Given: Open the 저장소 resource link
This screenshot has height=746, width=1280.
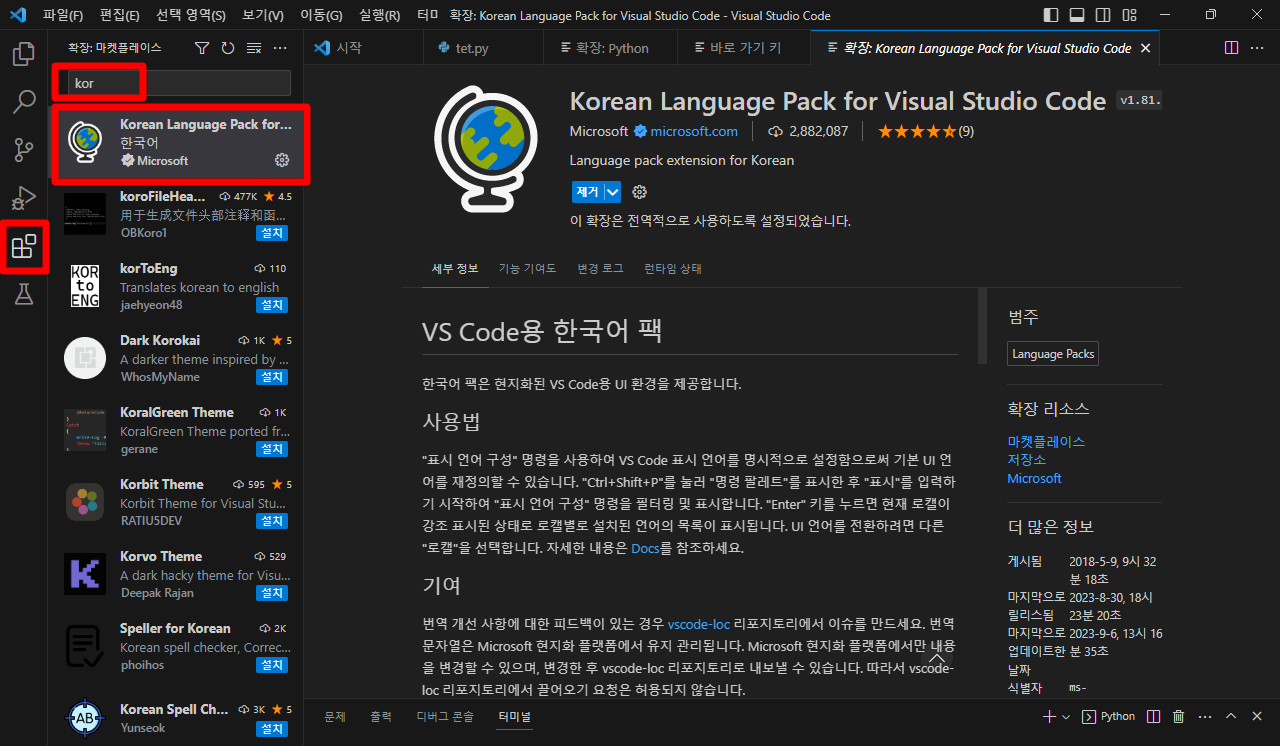Looking at the screenshot, I should click(x=1027, y=459).
